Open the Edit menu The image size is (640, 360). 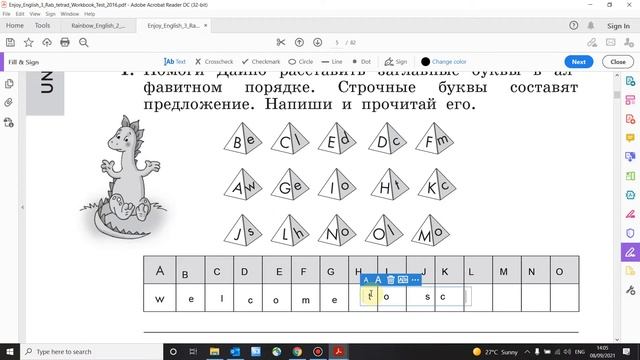(20, 13)
